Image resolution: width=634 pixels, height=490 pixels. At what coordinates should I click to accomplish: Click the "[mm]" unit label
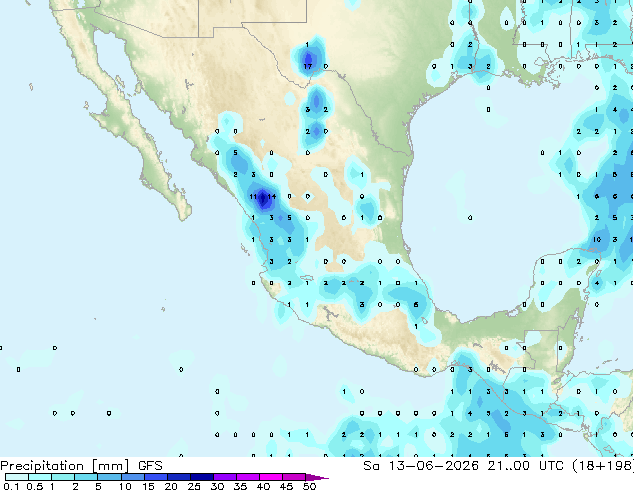click(110, 466)
